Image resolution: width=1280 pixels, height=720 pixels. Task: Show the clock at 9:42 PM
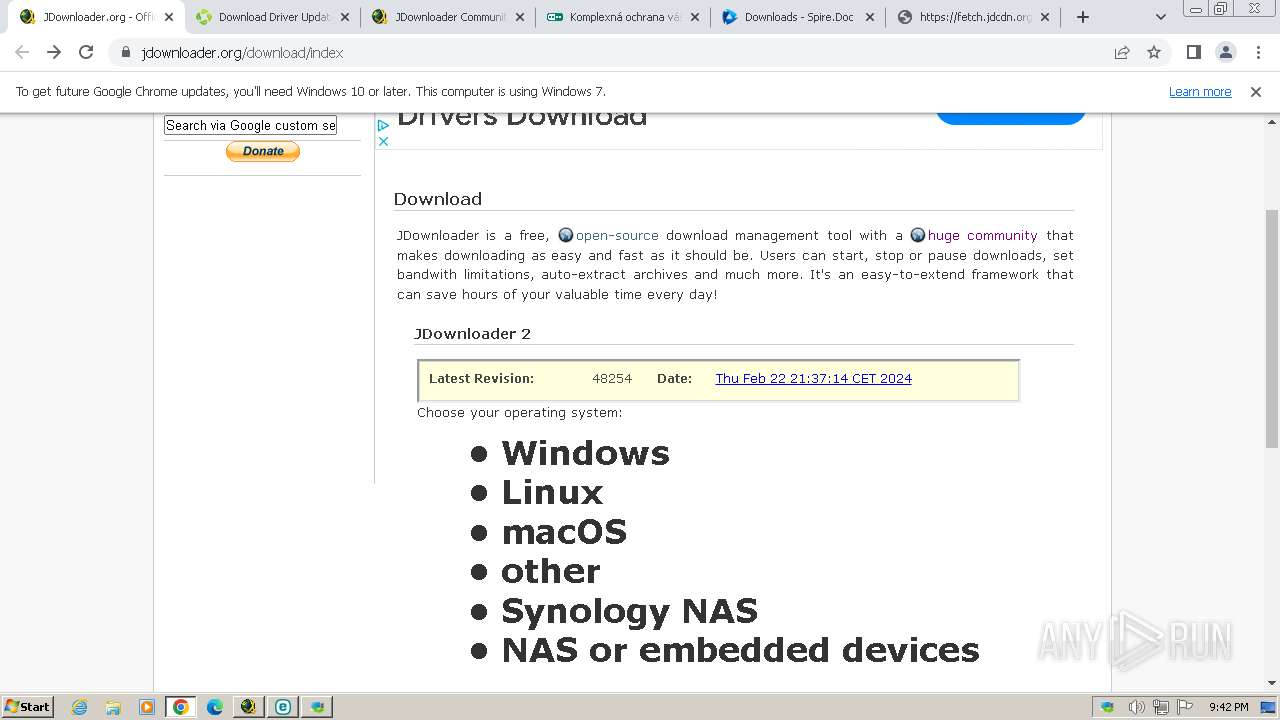tap(1228, 707)
